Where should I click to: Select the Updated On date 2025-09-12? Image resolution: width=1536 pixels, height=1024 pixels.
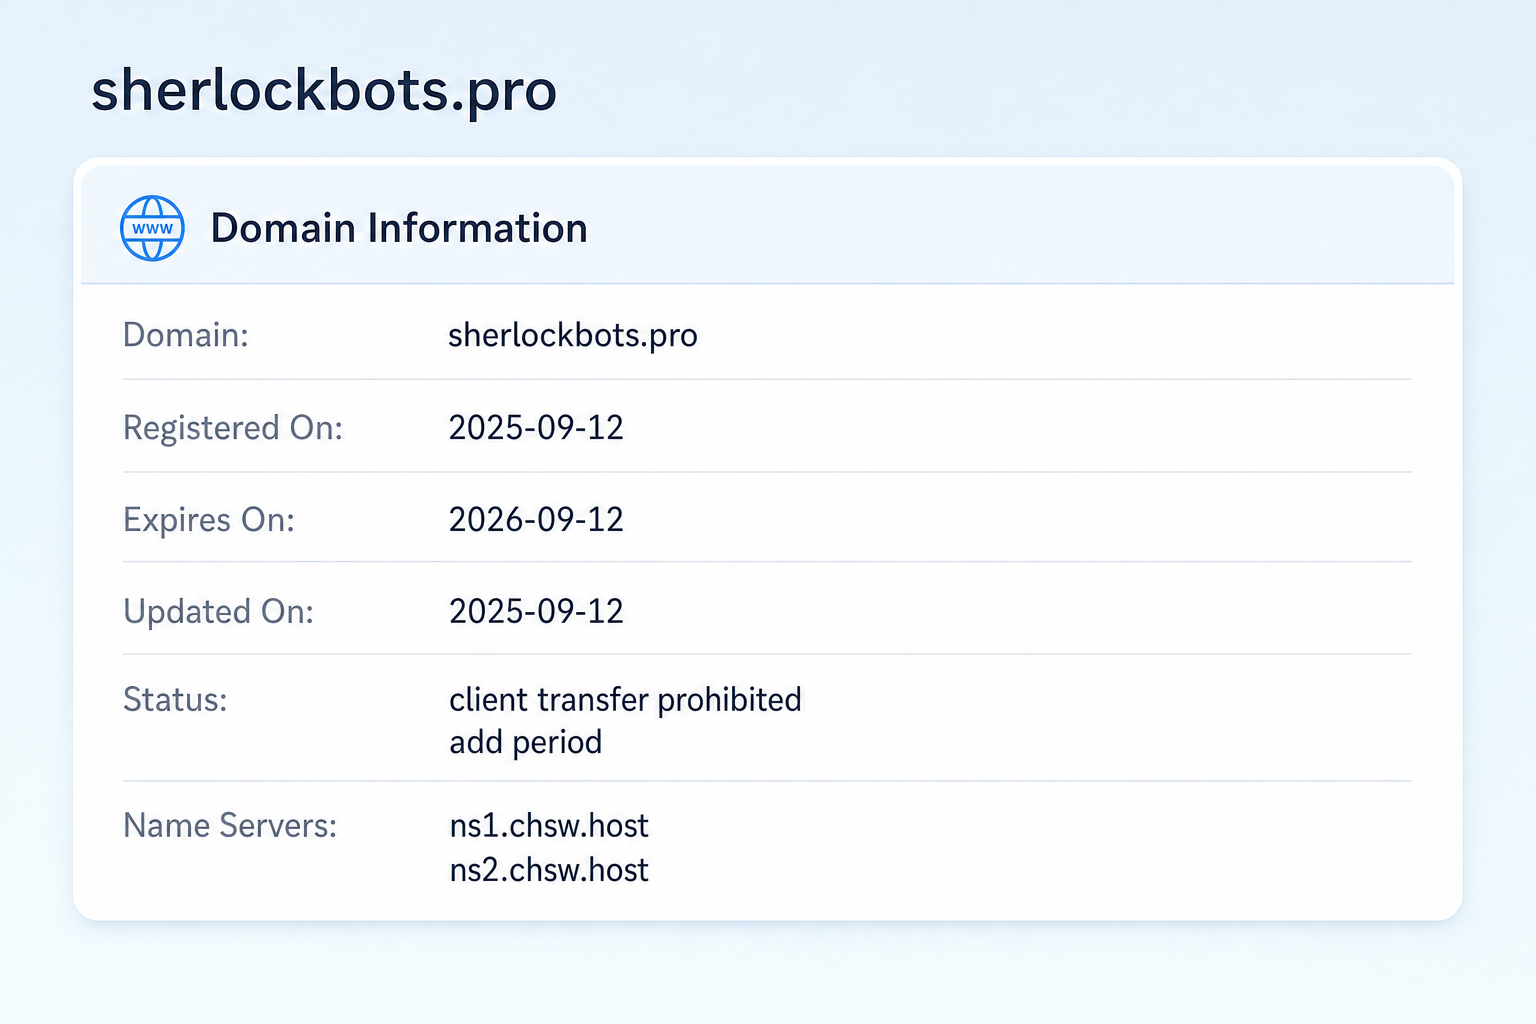click(536, 611)
